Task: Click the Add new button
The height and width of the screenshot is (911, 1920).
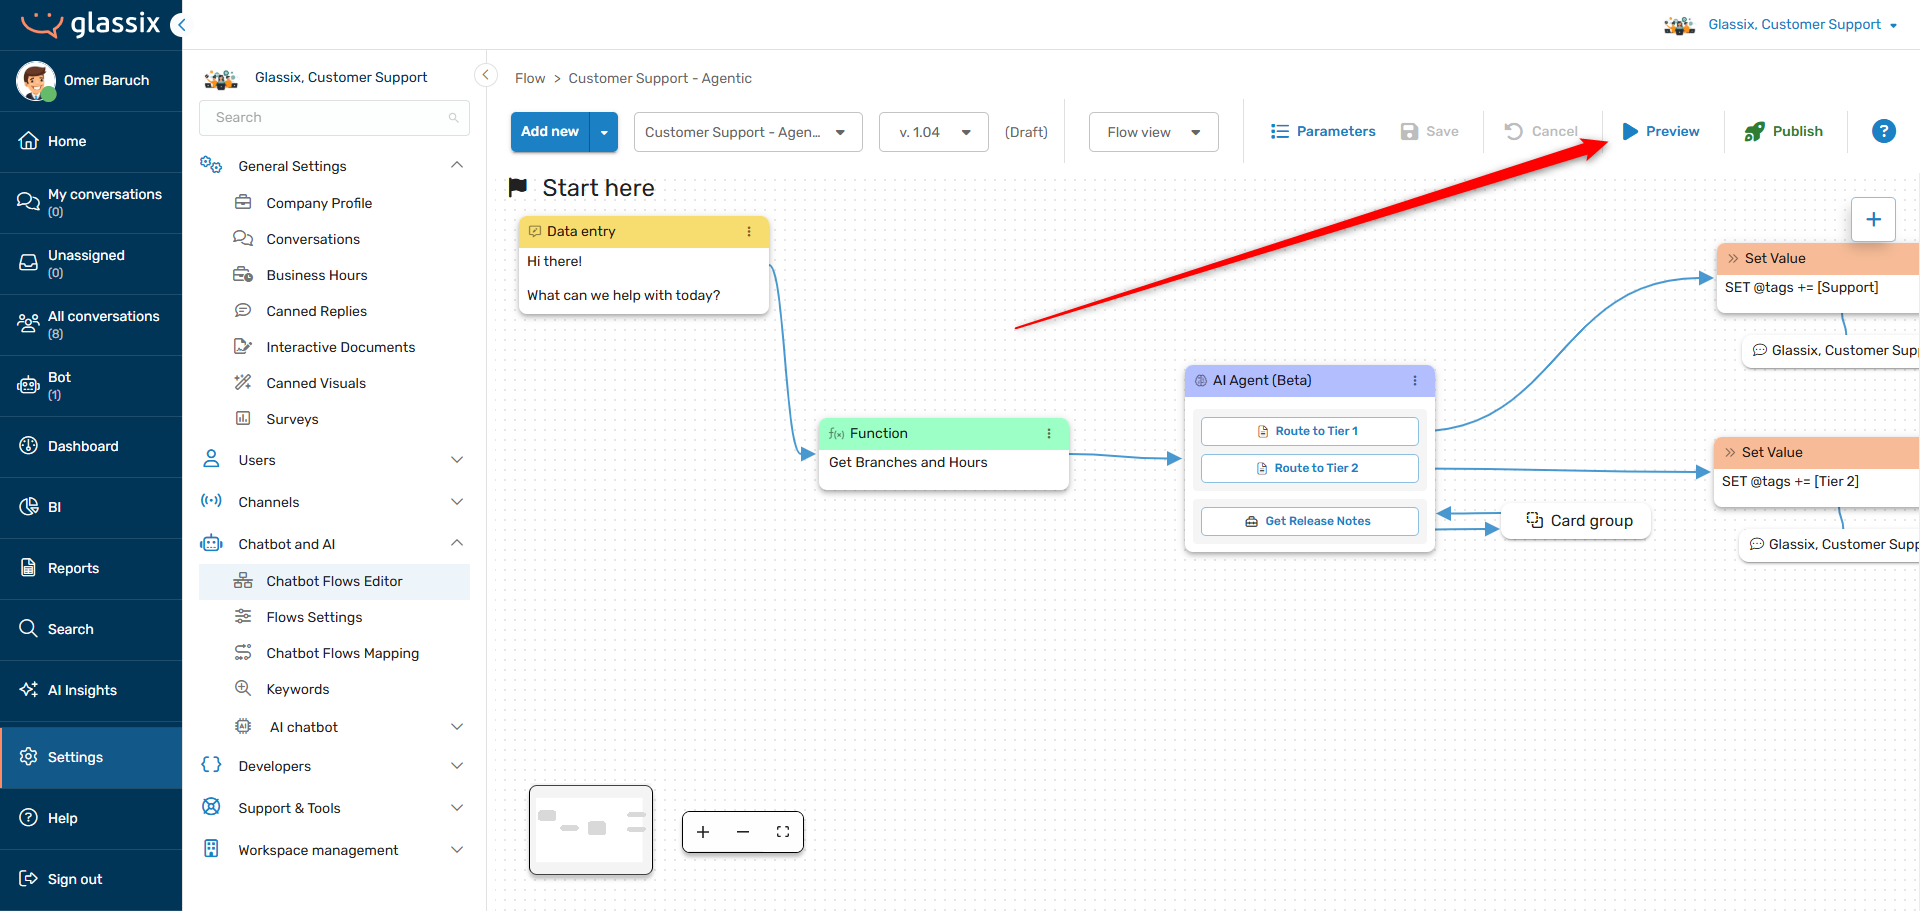Action: [550, 132]
